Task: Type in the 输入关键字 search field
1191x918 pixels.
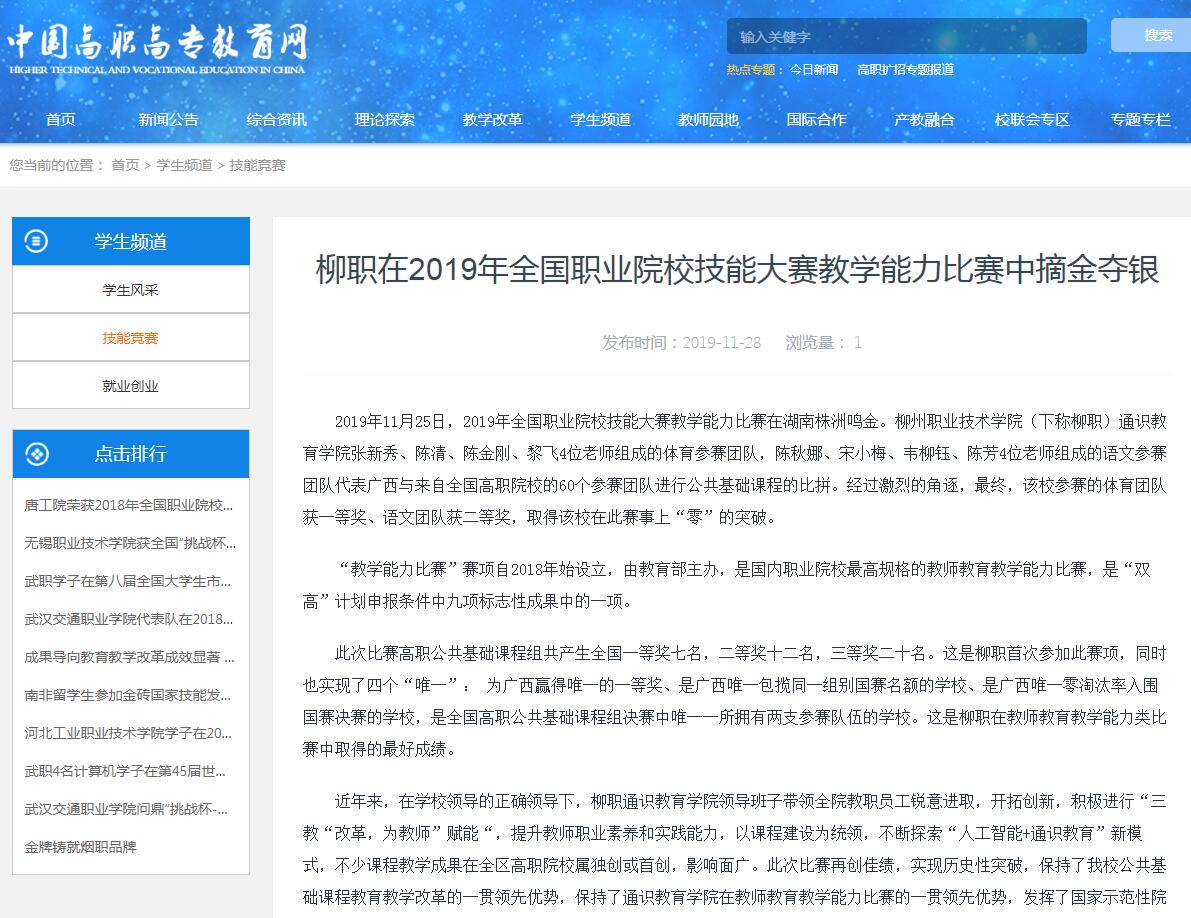Action: [905, 37]
